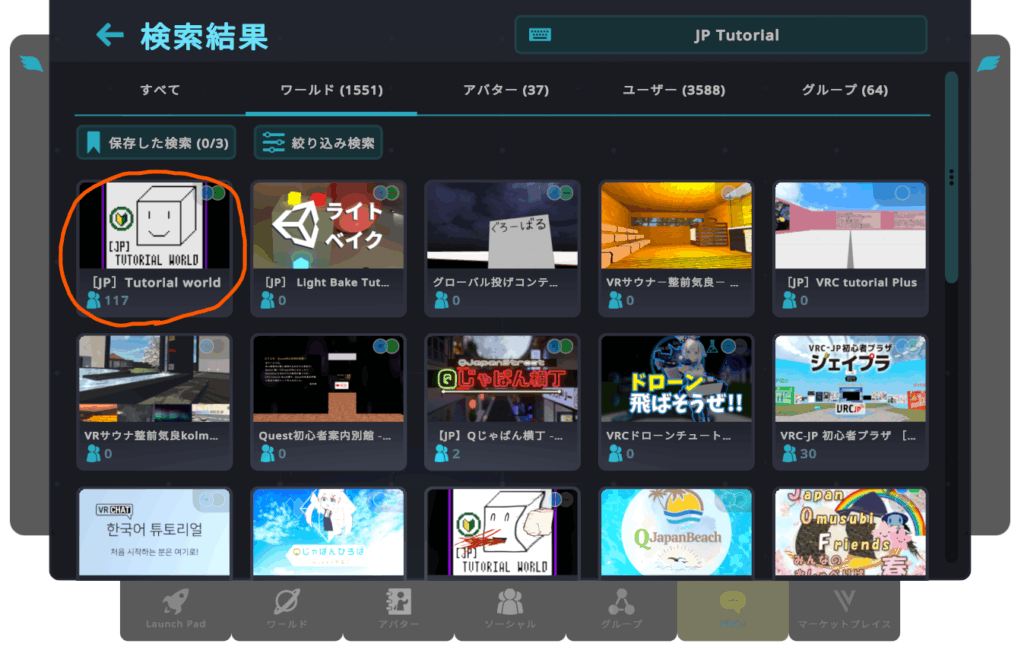Screen dimensions: 1024x650
Task: Open the Quest初心者案内別館 world card
Action: click(x=328, y=402)
